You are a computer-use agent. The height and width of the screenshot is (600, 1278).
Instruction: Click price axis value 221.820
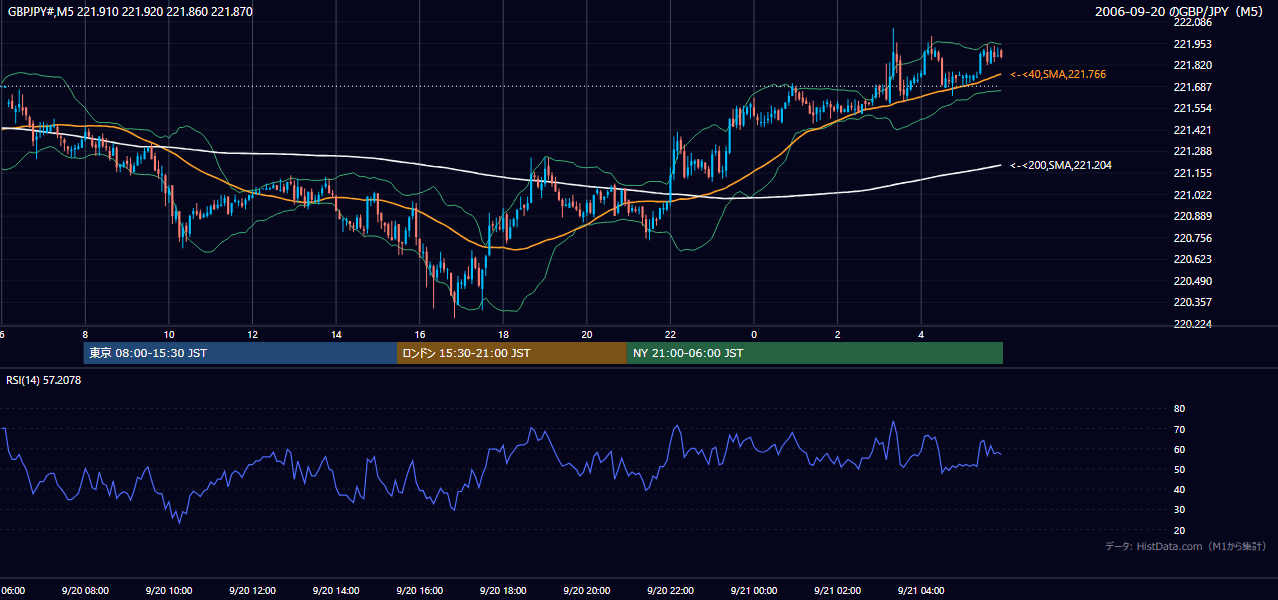click(x=1193, y=65)
